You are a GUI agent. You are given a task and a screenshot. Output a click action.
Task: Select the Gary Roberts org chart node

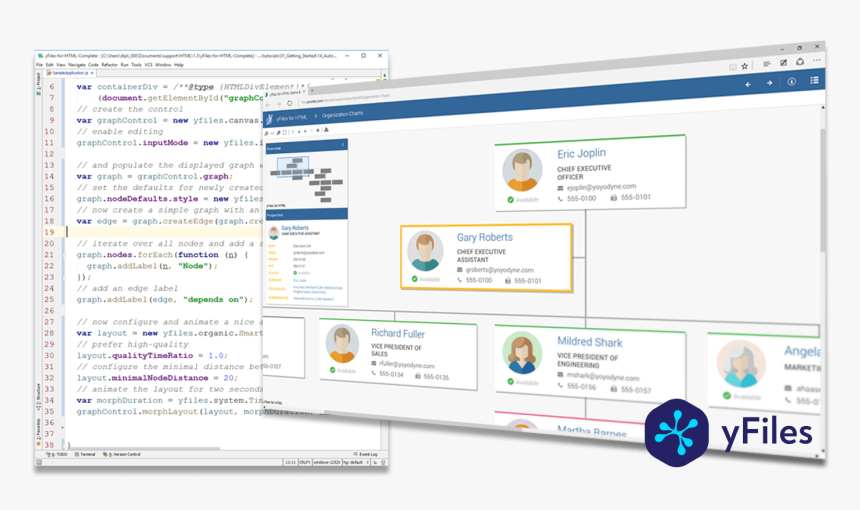click(486, 257)
